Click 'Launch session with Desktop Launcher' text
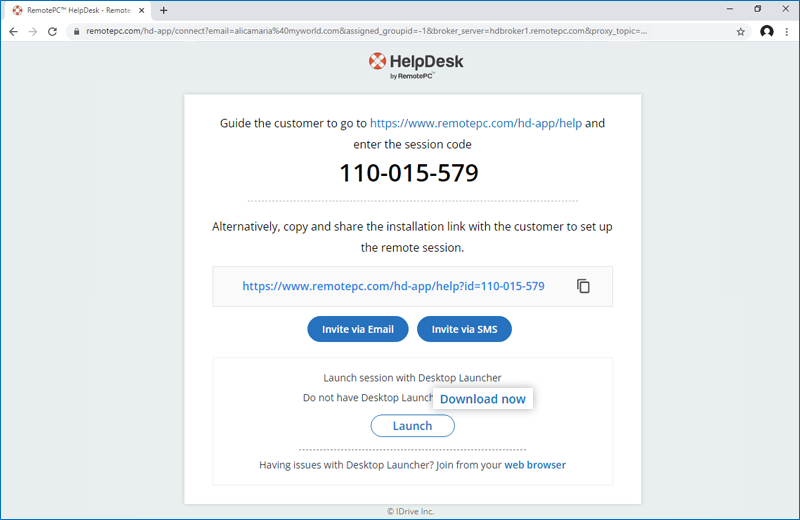The image size is (800, 520). pos(412,378)
